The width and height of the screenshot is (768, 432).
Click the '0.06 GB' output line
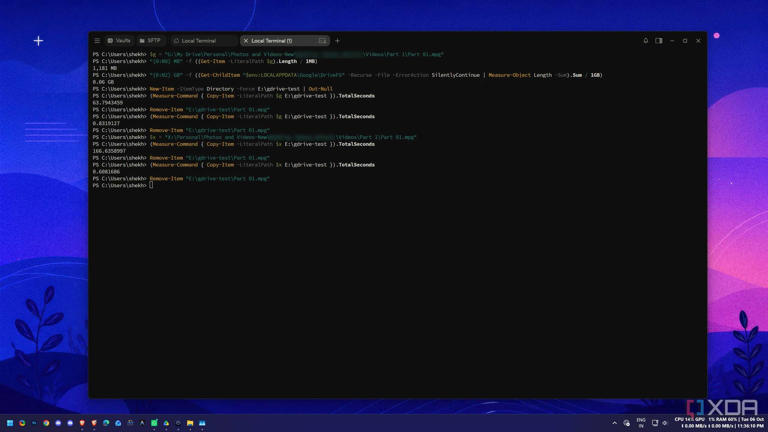[103, 82]
